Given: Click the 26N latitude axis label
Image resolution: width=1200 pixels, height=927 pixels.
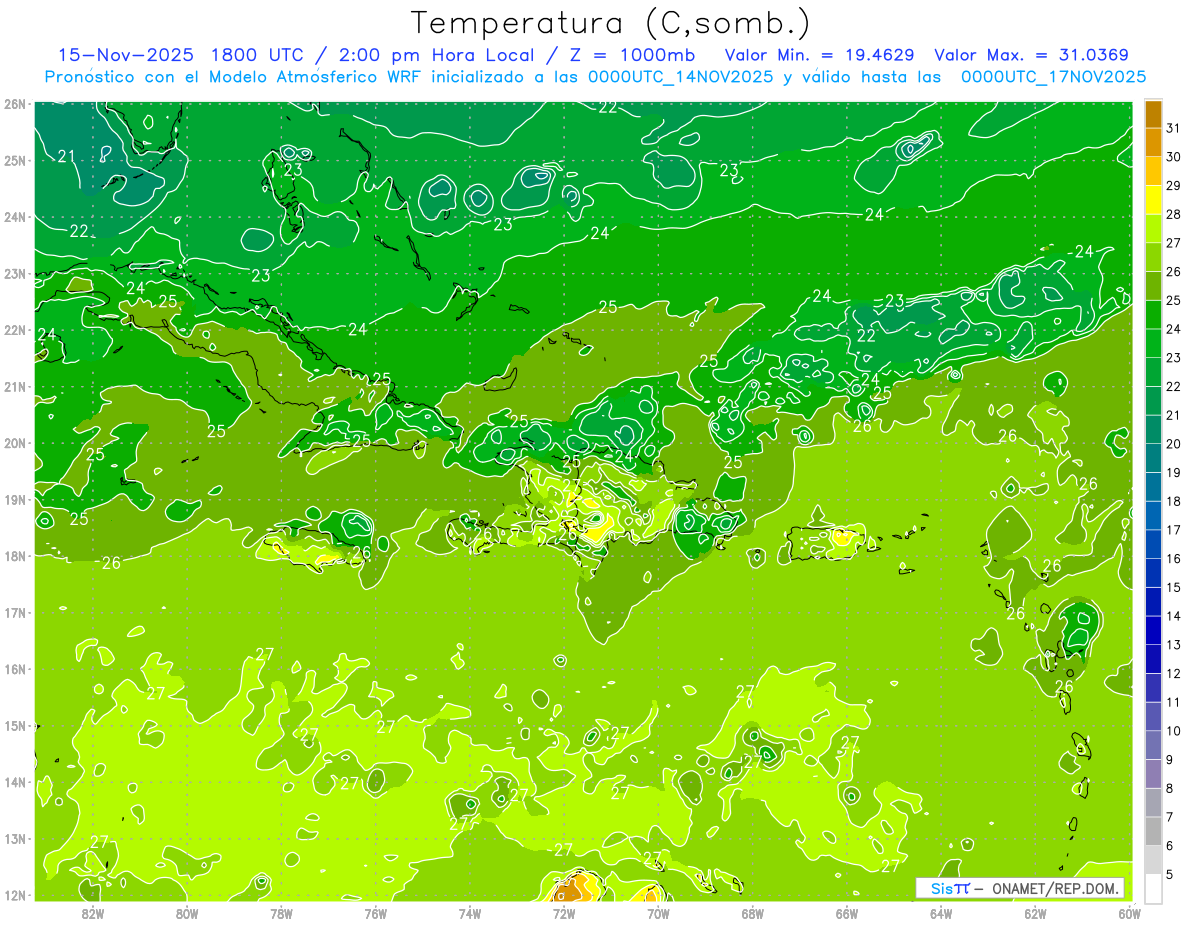Looking at the screenshot, I should [15, 104].
